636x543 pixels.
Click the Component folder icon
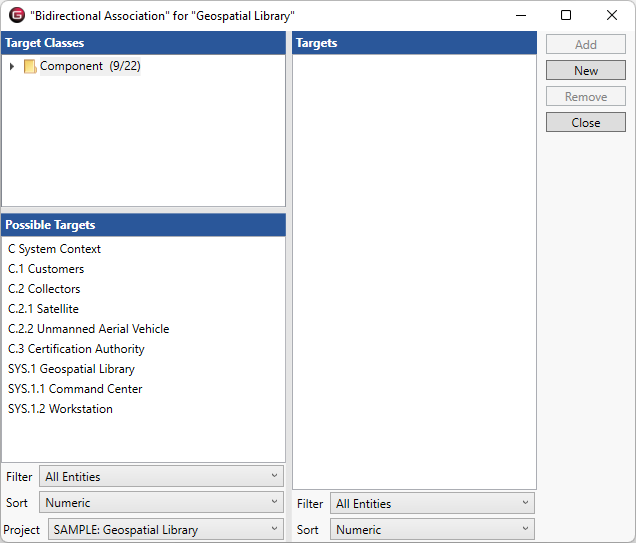pos(30,67)
